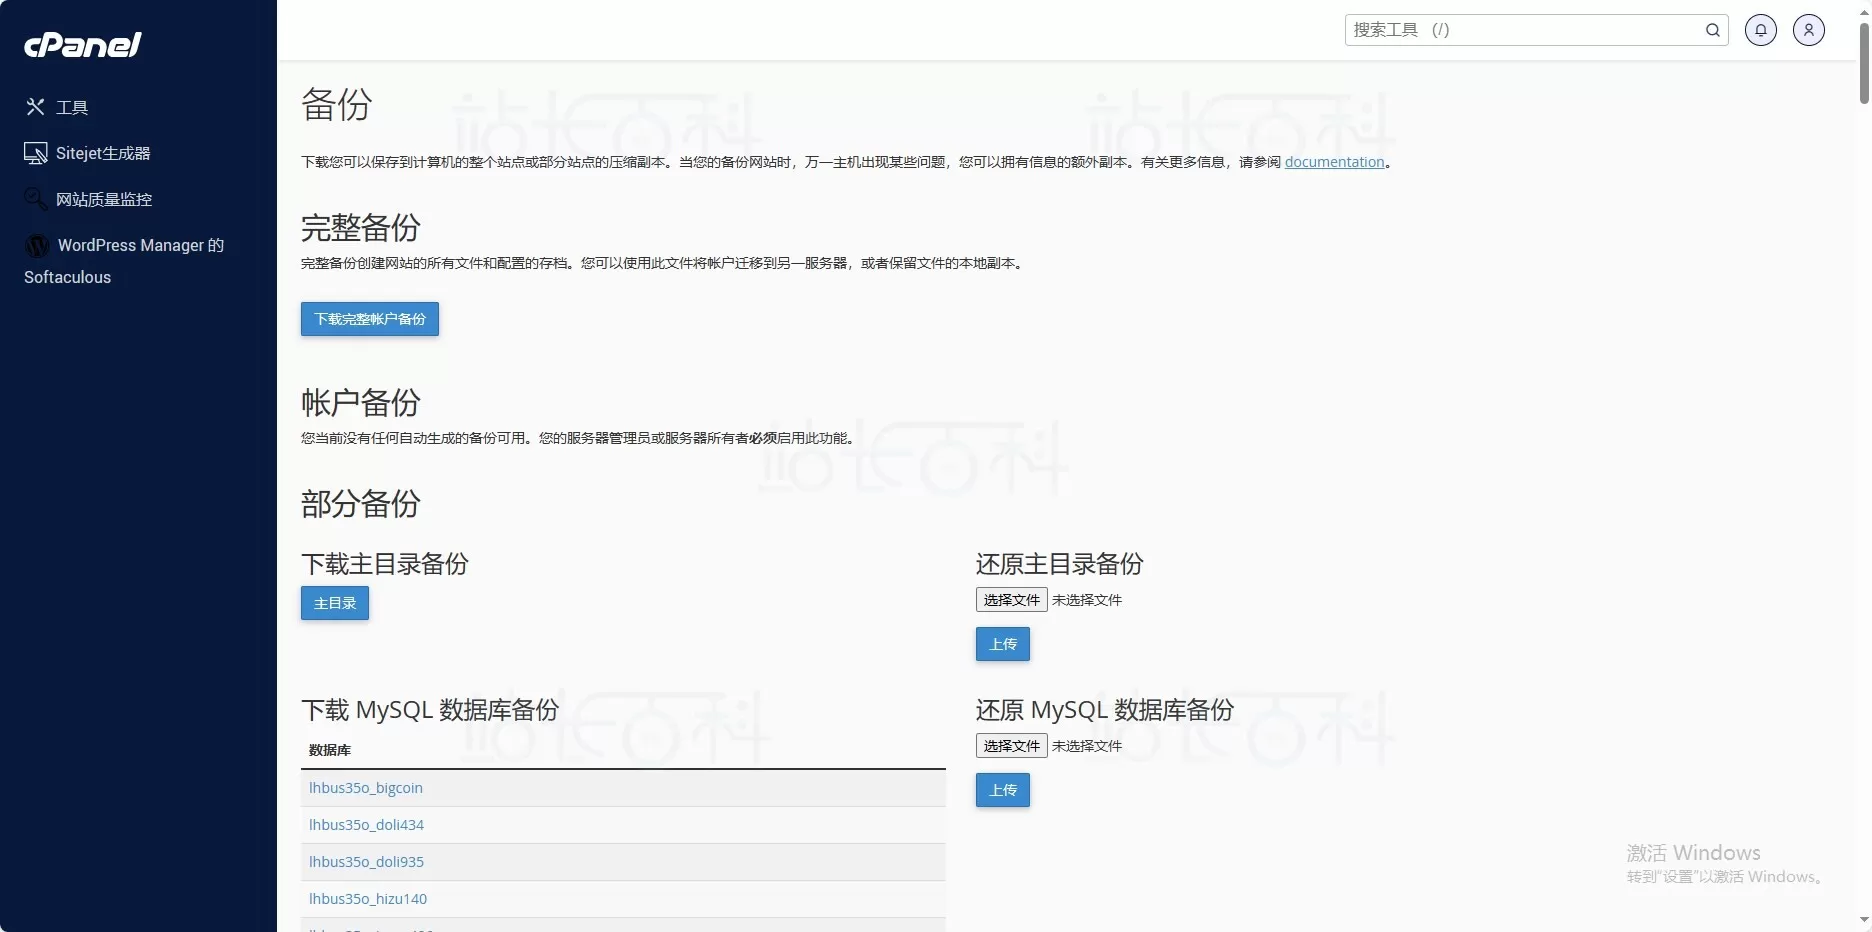
Task: Click the user account icon
Action: pos(1809,30)
